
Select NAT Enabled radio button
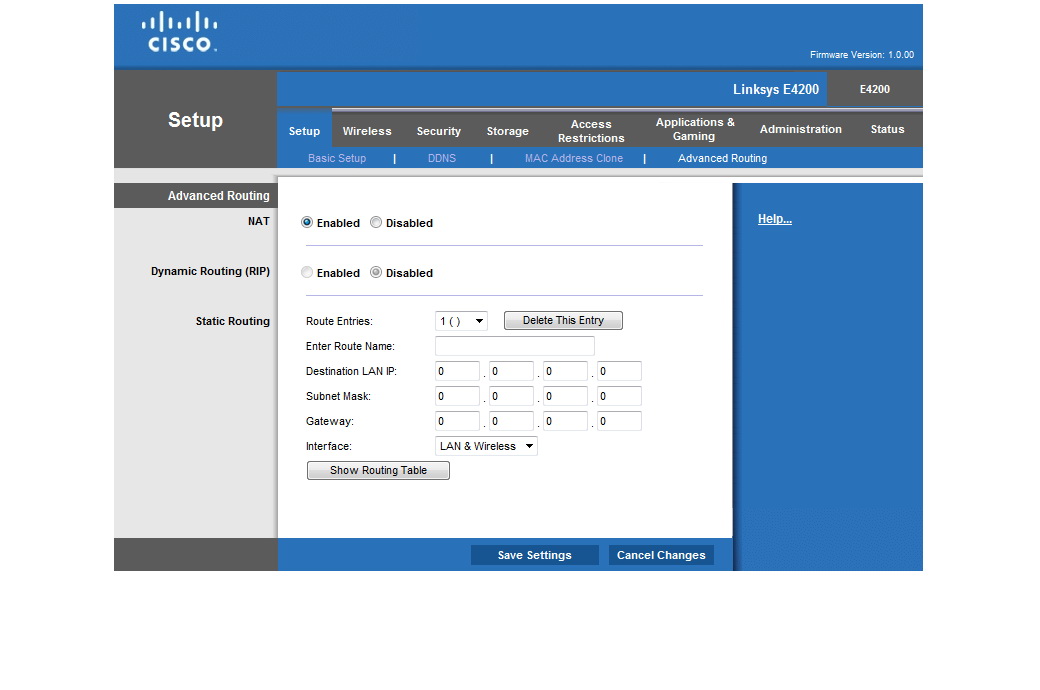tap(307, 223)
